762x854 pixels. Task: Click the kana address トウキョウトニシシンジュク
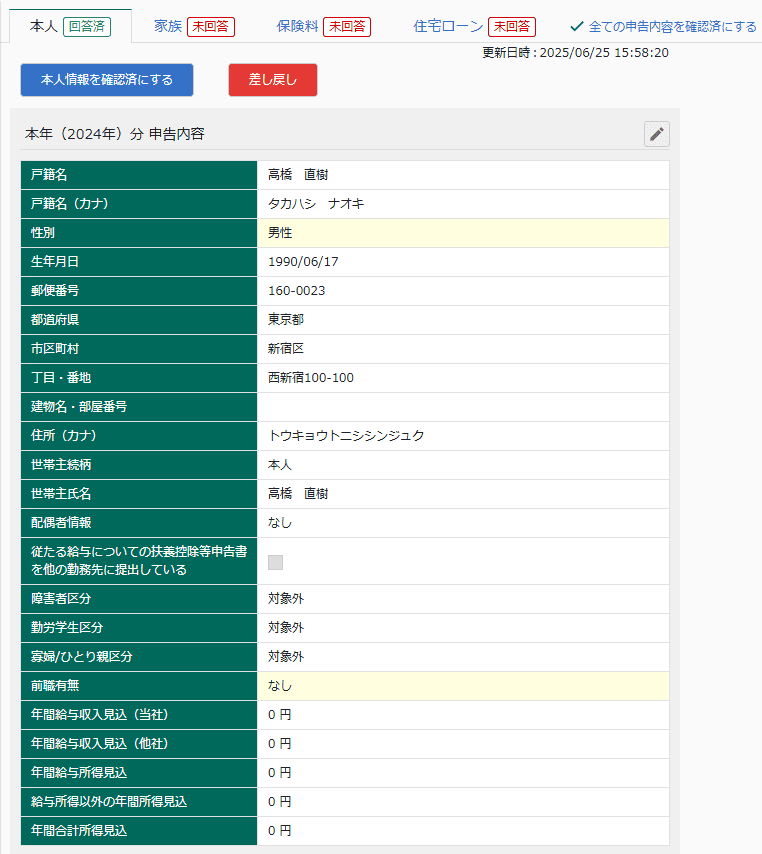click(x=346, y=436)
